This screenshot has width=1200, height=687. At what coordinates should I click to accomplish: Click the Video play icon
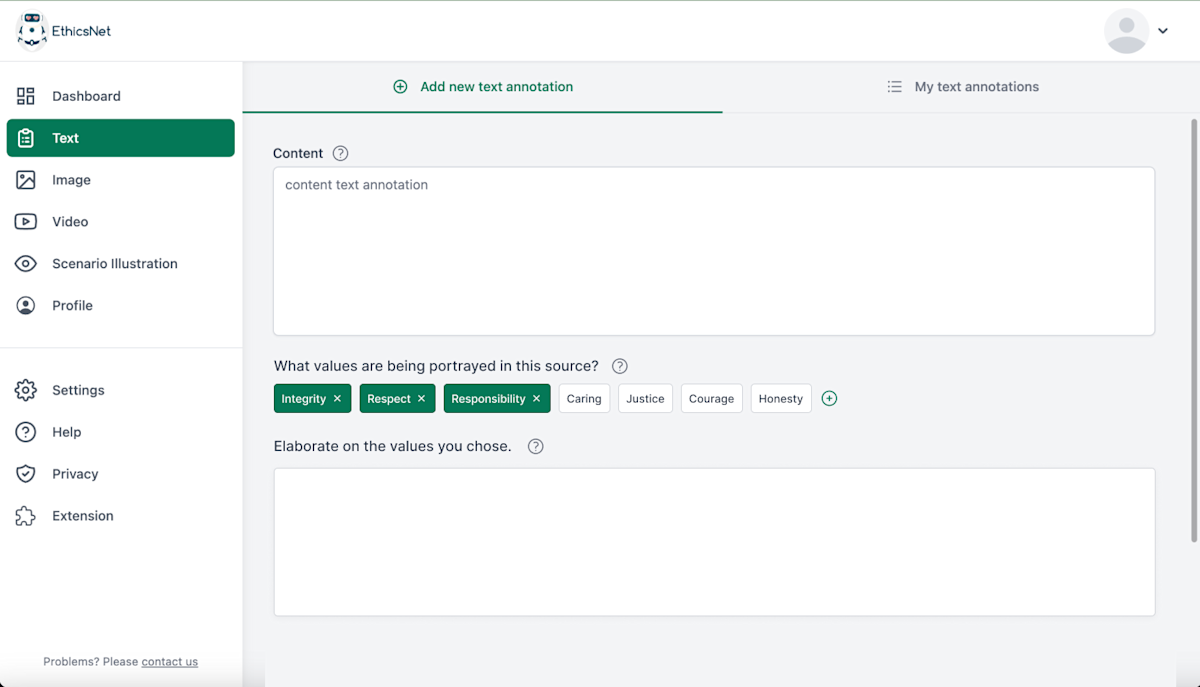point(26,222)
